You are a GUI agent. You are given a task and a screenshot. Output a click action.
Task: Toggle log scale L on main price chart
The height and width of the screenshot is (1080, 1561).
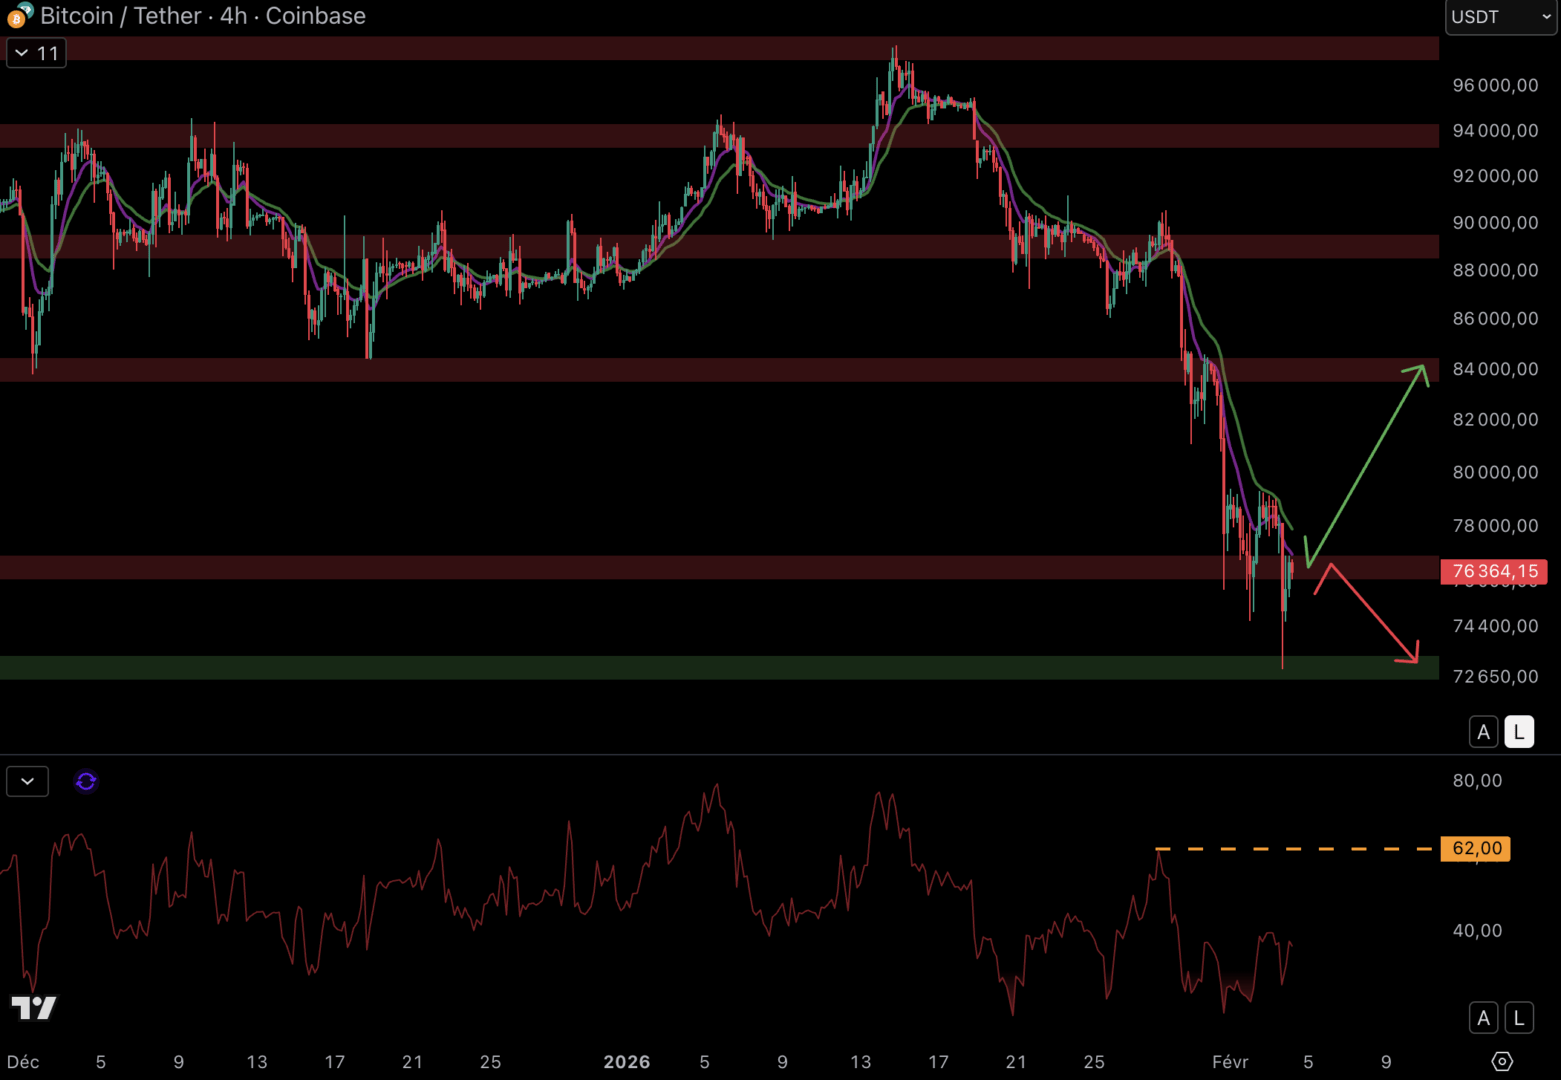point(1519,732)
